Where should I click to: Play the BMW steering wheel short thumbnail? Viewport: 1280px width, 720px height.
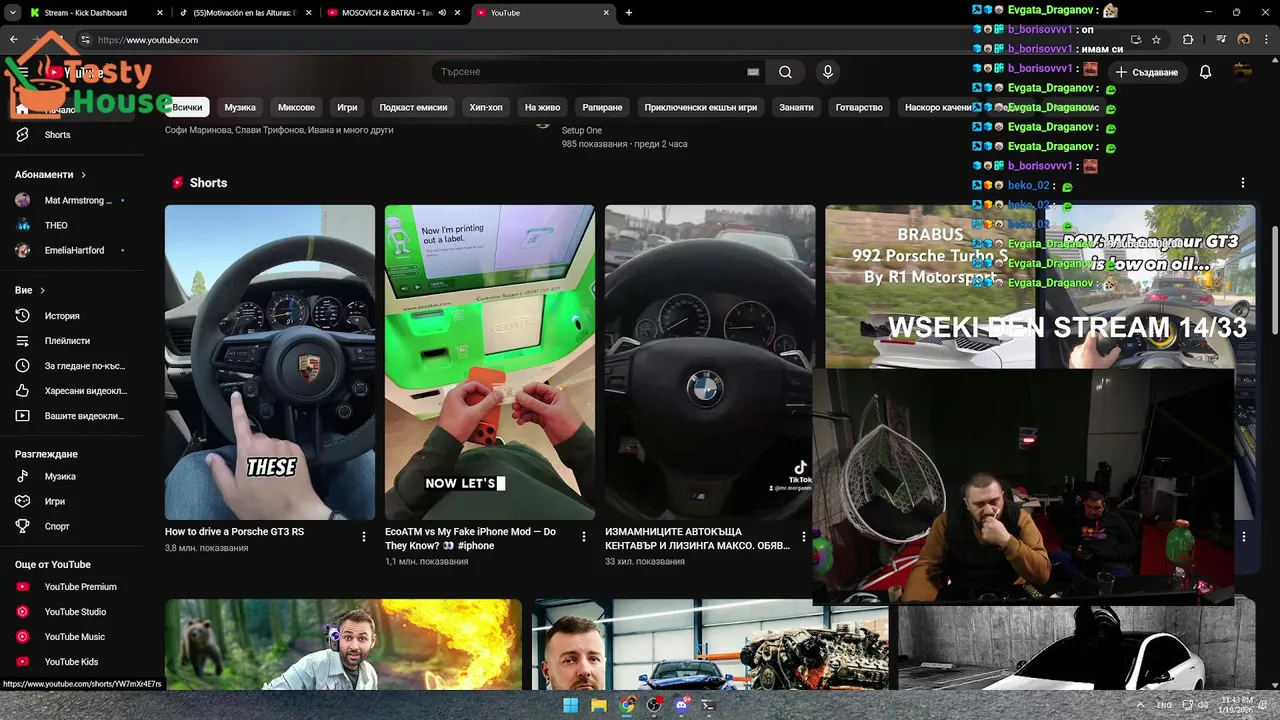(x=710, y=362)
